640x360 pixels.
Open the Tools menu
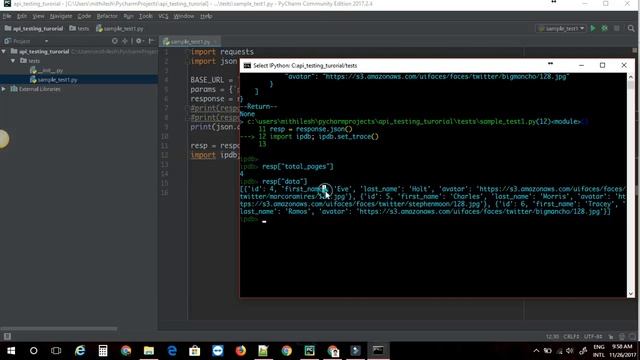click(x=145, y=16)
